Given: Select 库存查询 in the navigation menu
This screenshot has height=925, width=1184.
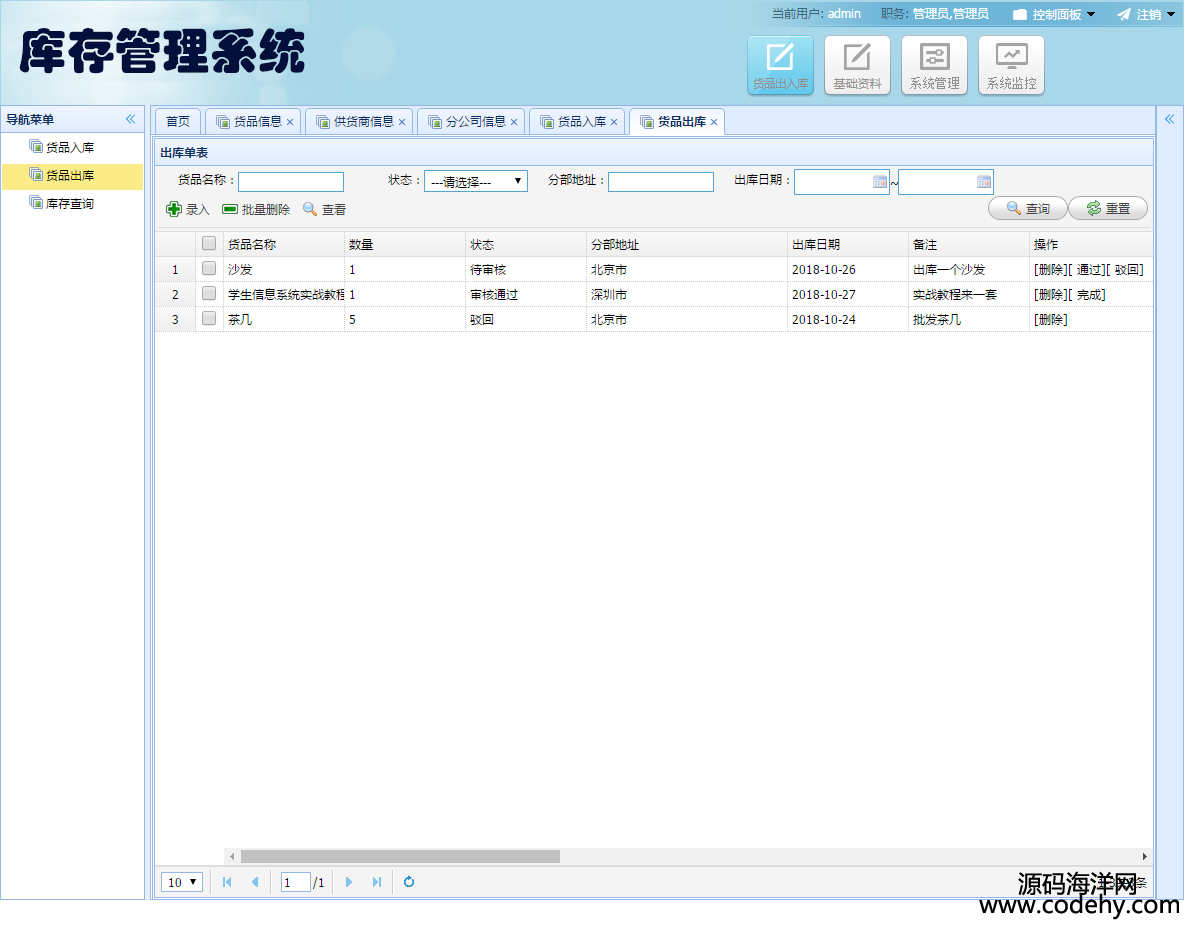Looking at the screenshot, I should point(70,203).
